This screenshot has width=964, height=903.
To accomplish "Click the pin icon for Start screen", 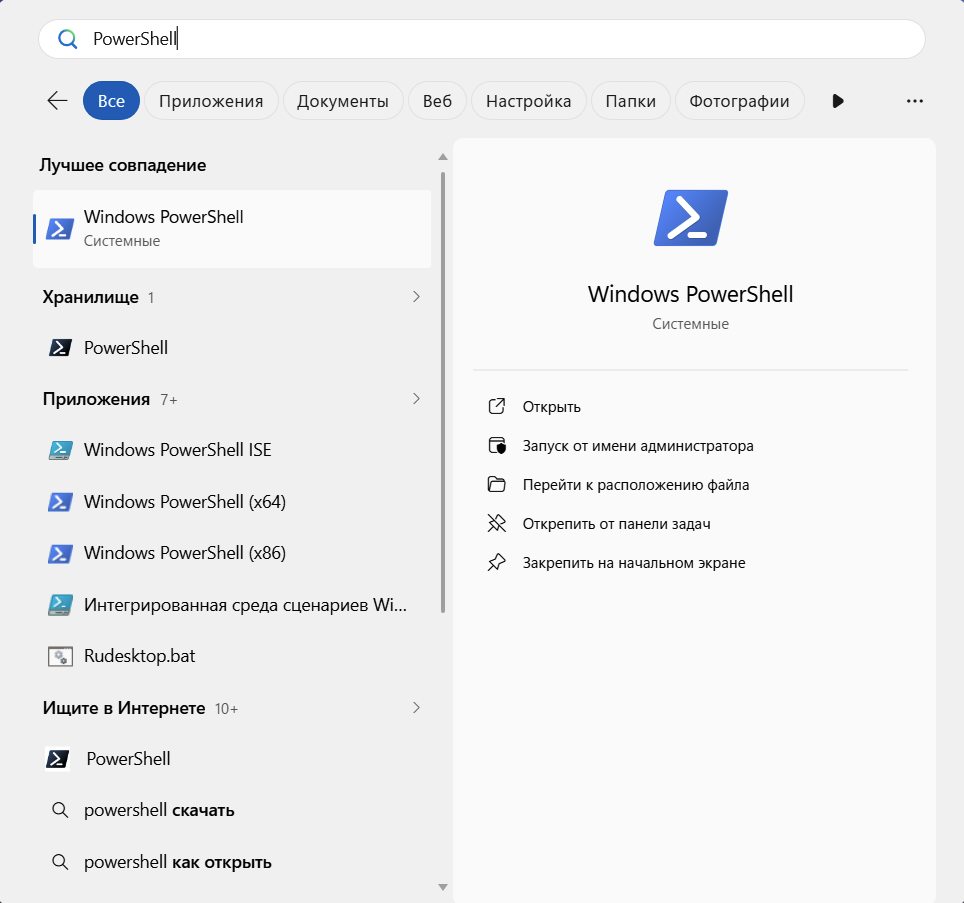I will pyautogui.click(x=497, y=562).
